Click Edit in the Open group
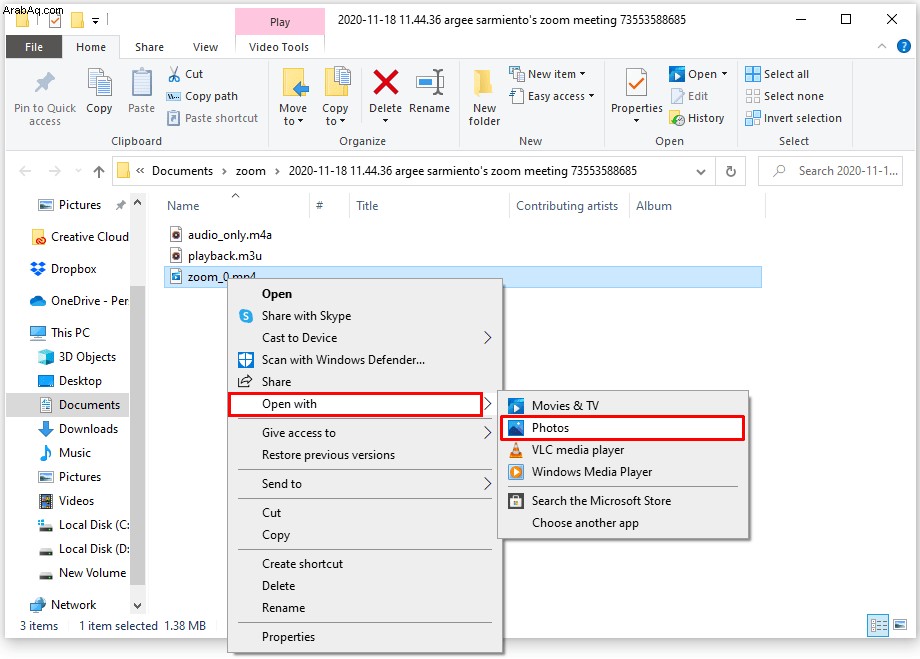Viewport: 920px width, 659px height. pos(690,96)
